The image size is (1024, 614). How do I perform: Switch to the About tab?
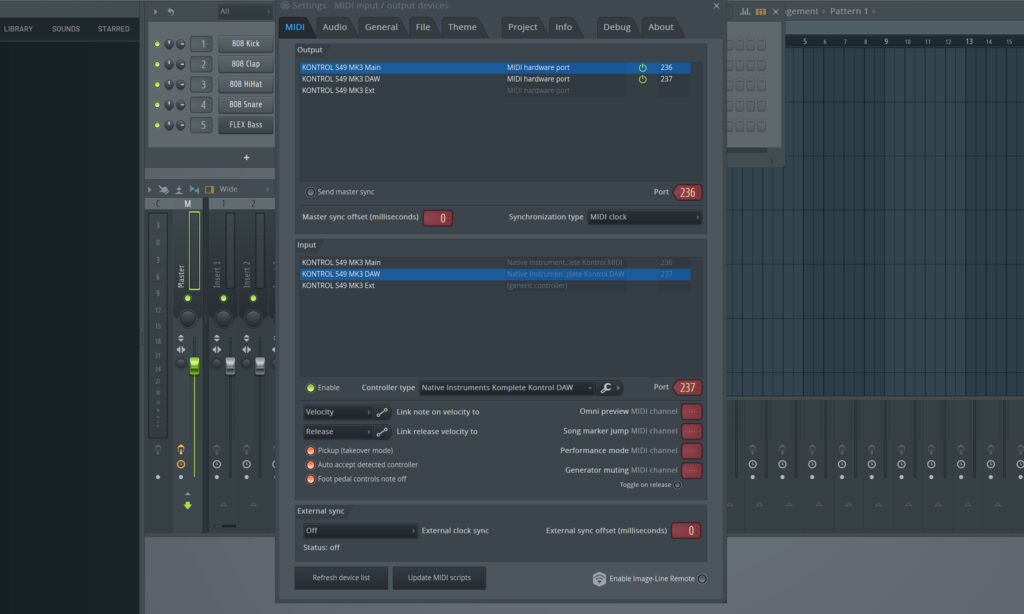point(660,27)
